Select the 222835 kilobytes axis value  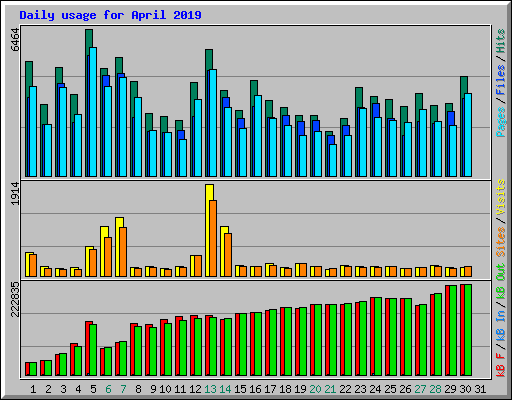pos(15,299)
